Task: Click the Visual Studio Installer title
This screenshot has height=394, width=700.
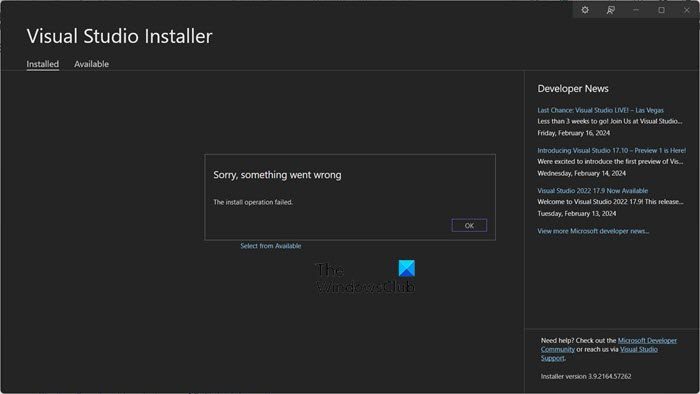Action: 119,36
